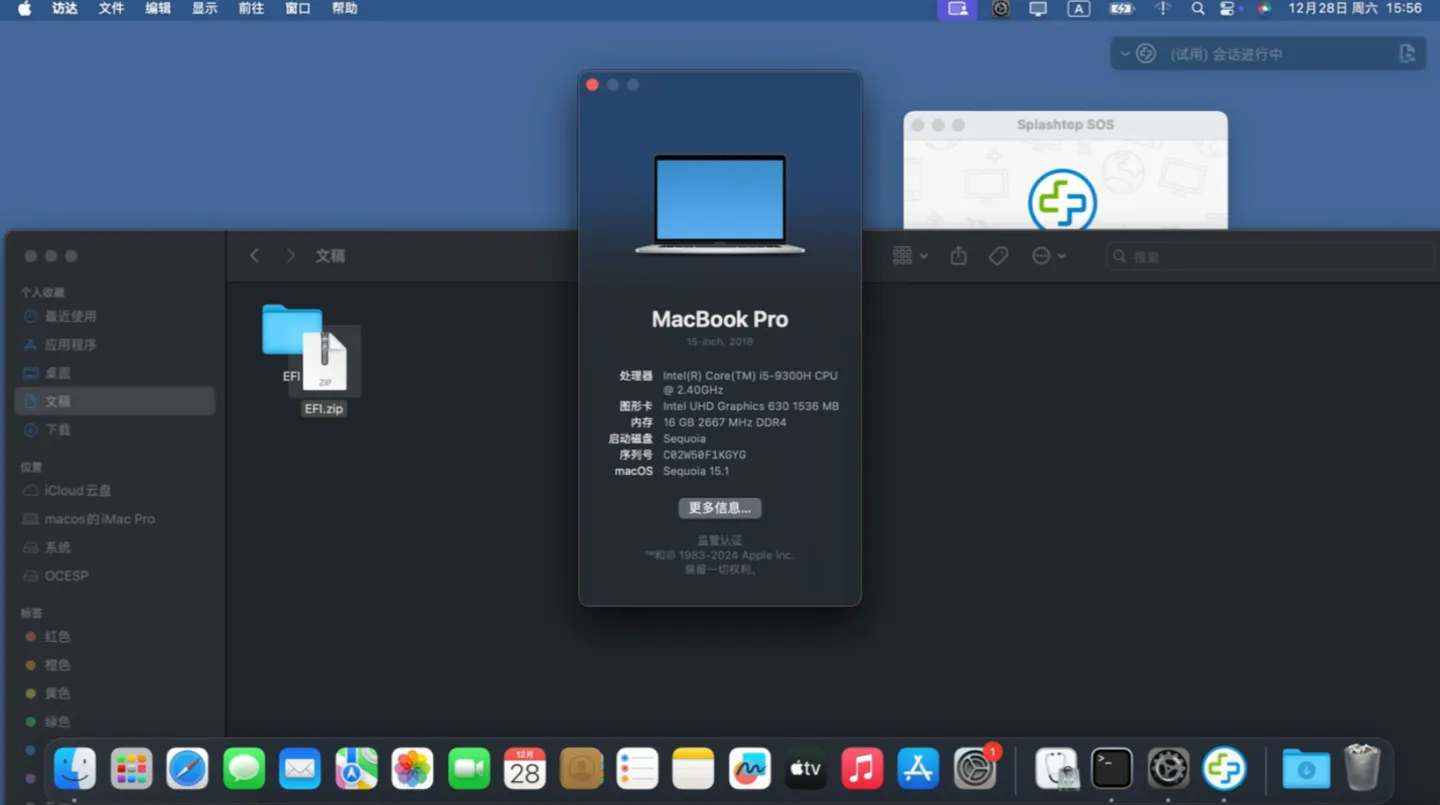Viewport: 1440px width, 805px height.
Task: Open the 前往 menu
Action: (250, 9)
